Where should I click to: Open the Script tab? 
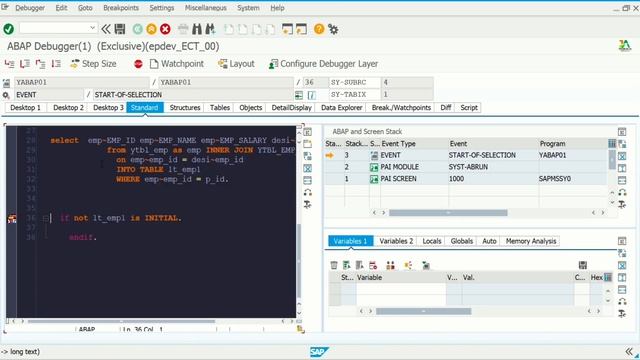(x=469, y=107)
